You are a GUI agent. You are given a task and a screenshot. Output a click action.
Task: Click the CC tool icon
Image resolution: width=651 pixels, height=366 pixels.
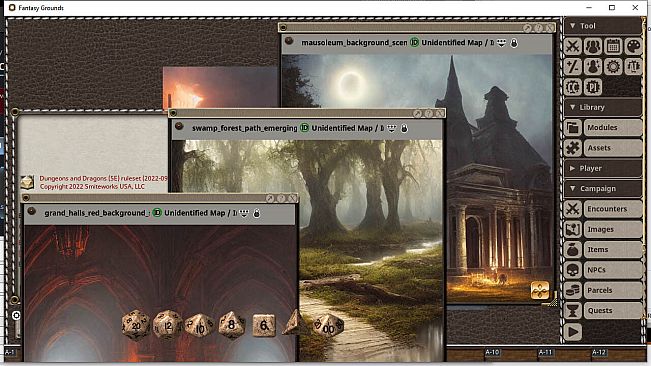click(x=573, y=87)
